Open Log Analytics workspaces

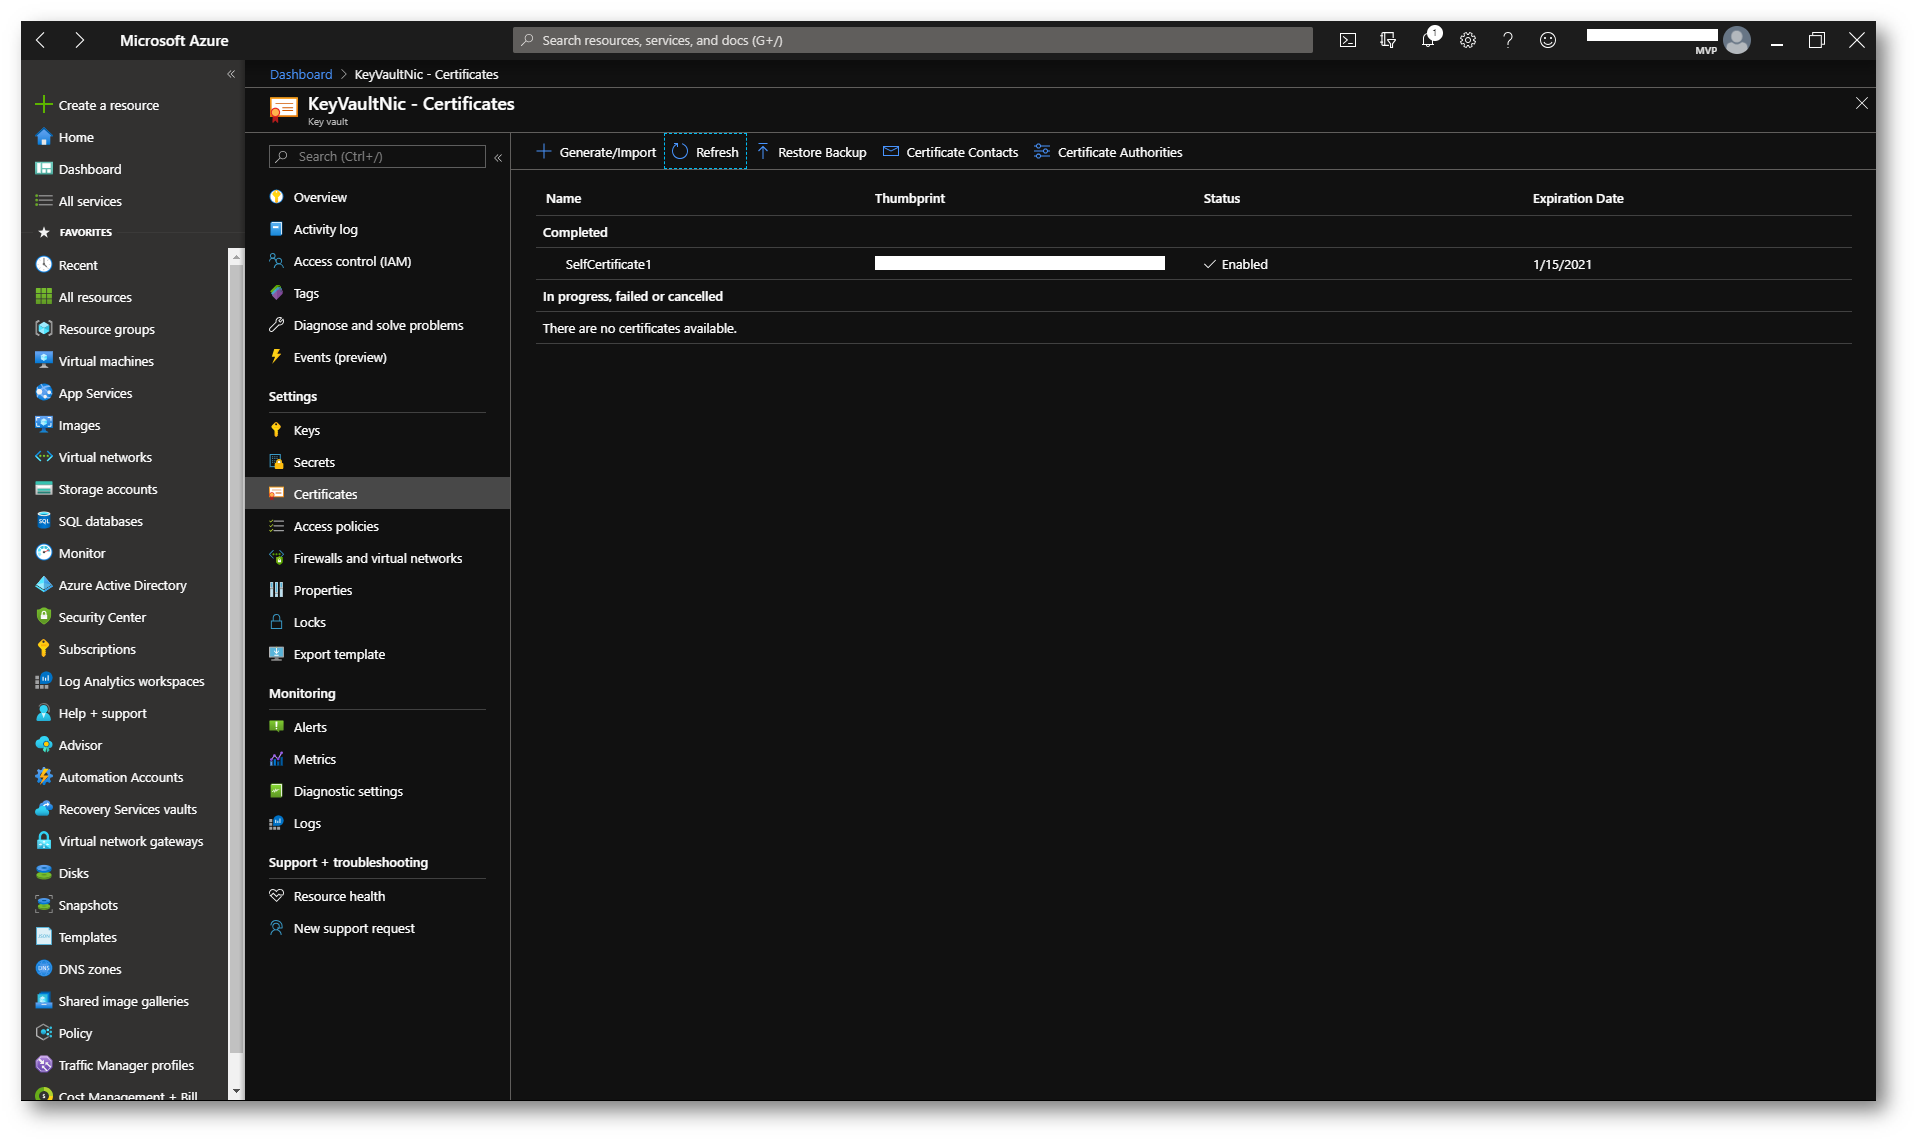[x=120, y=681]
